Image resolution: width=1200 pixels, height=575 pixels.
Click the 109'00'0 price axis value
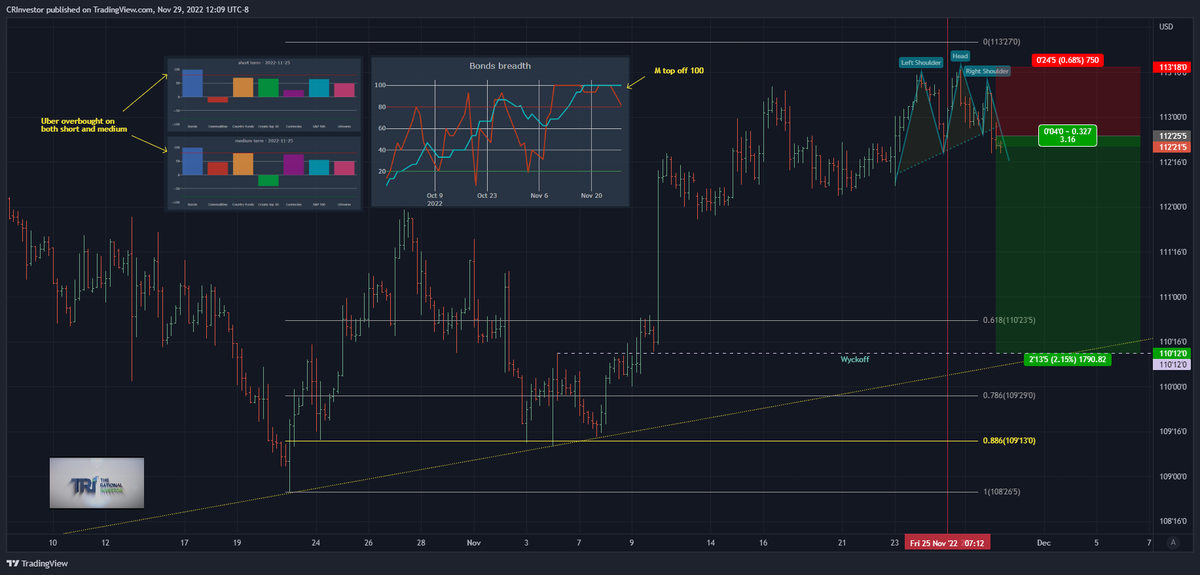[1171, 476]
